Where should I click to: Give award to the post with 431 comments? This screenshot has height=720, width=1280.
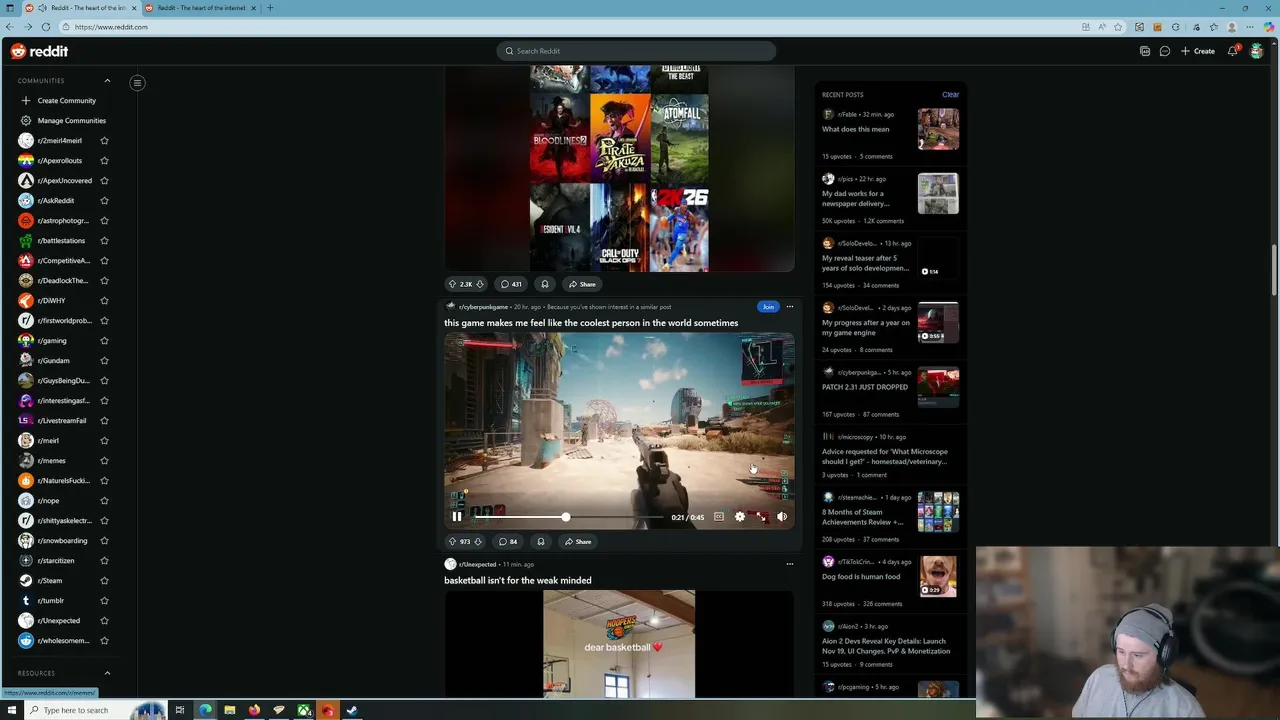pos(545,284)
